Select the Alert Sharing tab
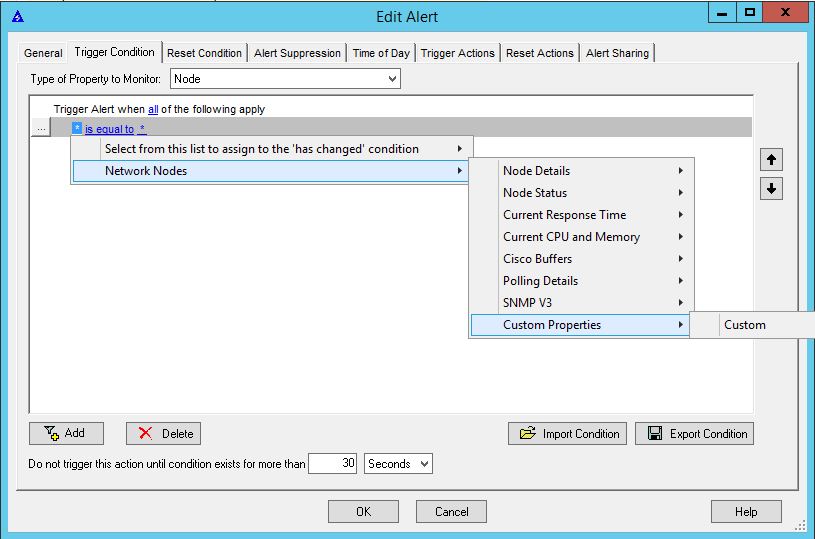The width and height of the screenshot is (815, 539). click(617, 53)
